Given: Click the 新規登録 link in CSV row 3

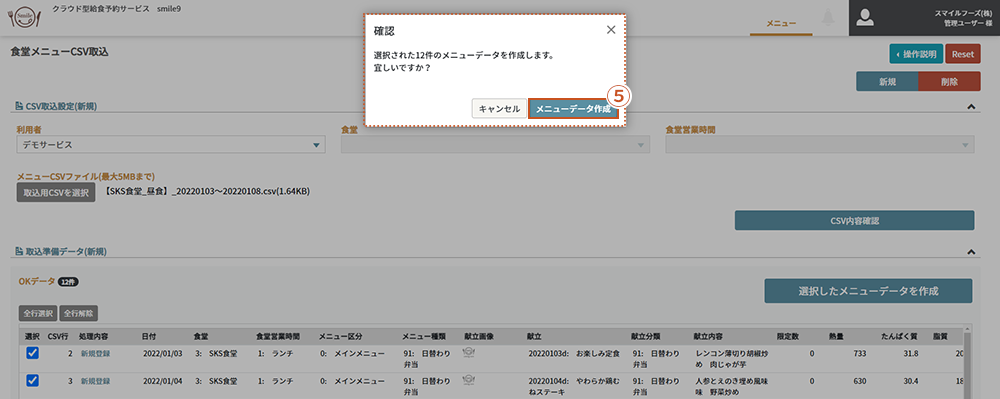Looking at the screenshot, I should tap(95, 381).
